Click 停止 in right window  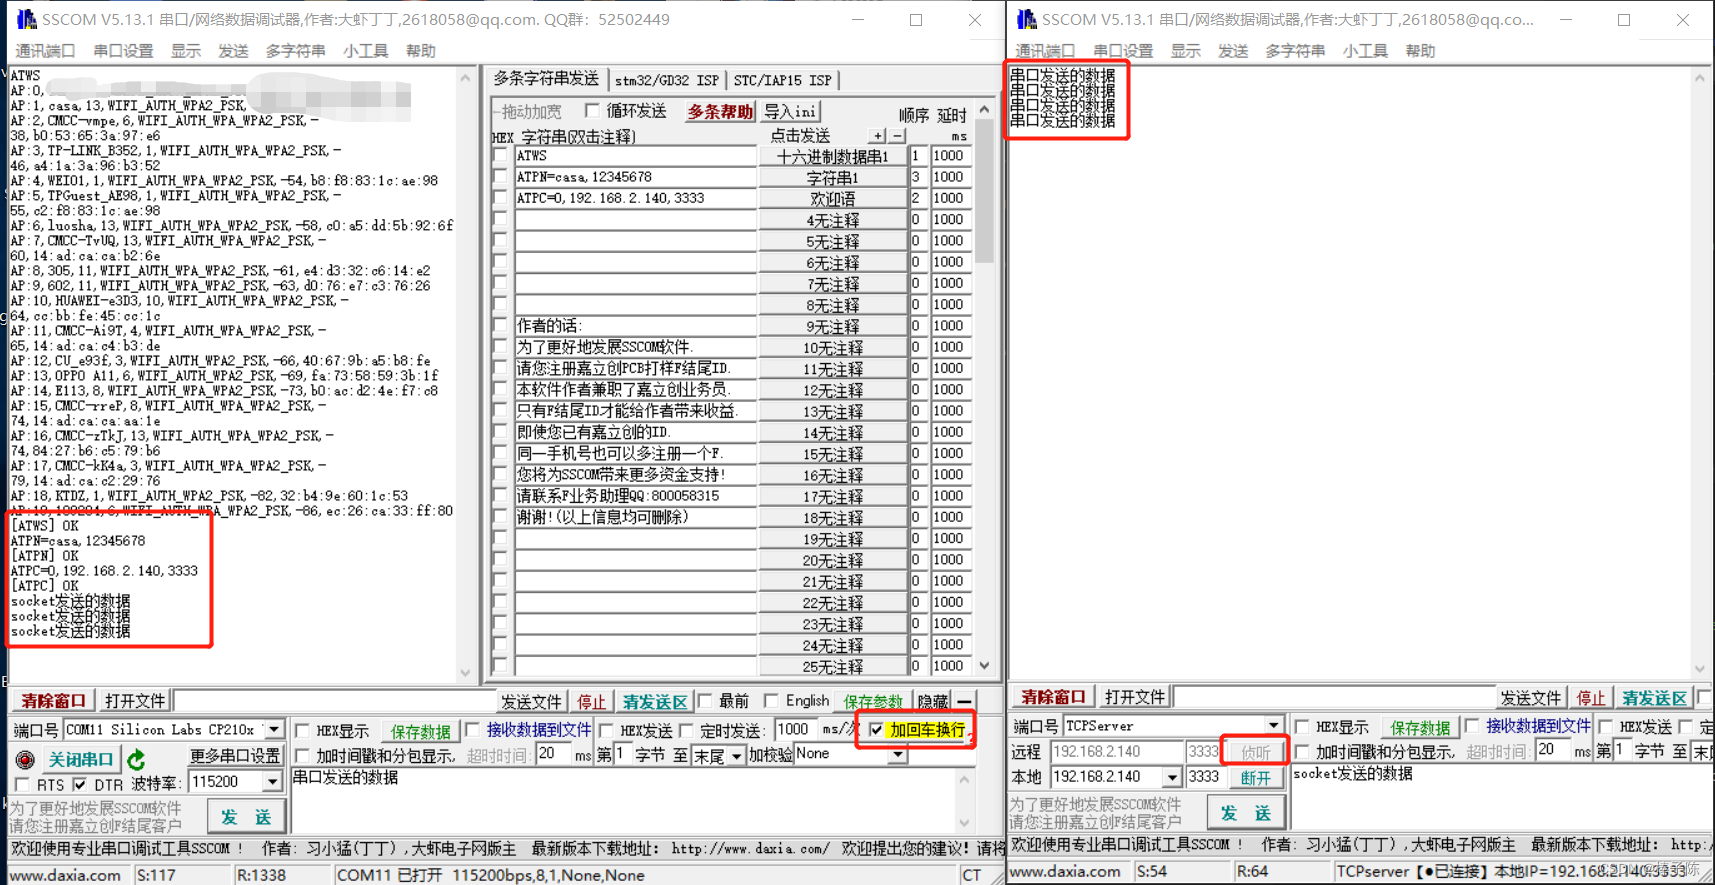click(1590, 697)
